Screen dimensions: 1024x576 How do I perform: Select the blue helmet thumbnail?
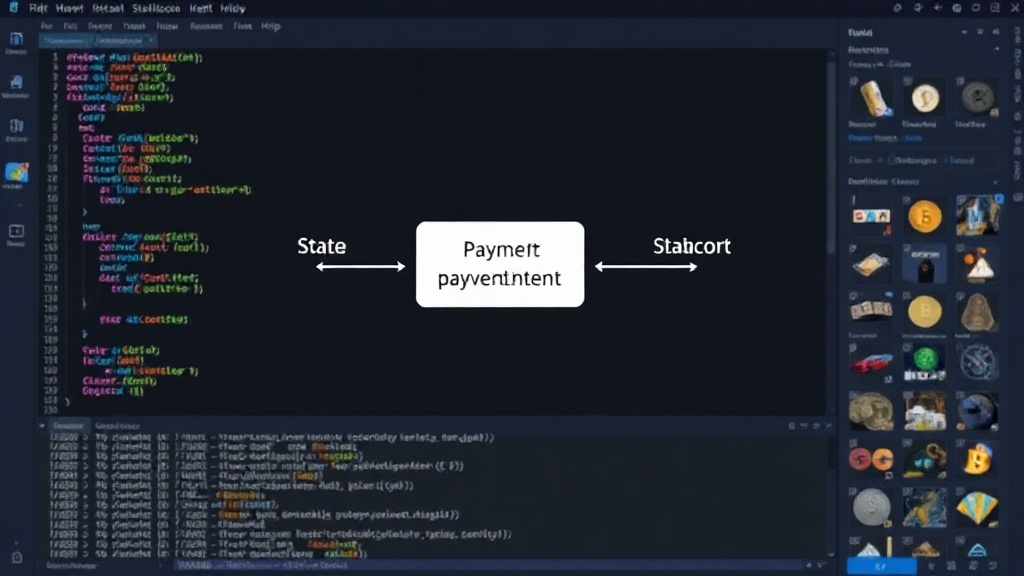[978, 411]
